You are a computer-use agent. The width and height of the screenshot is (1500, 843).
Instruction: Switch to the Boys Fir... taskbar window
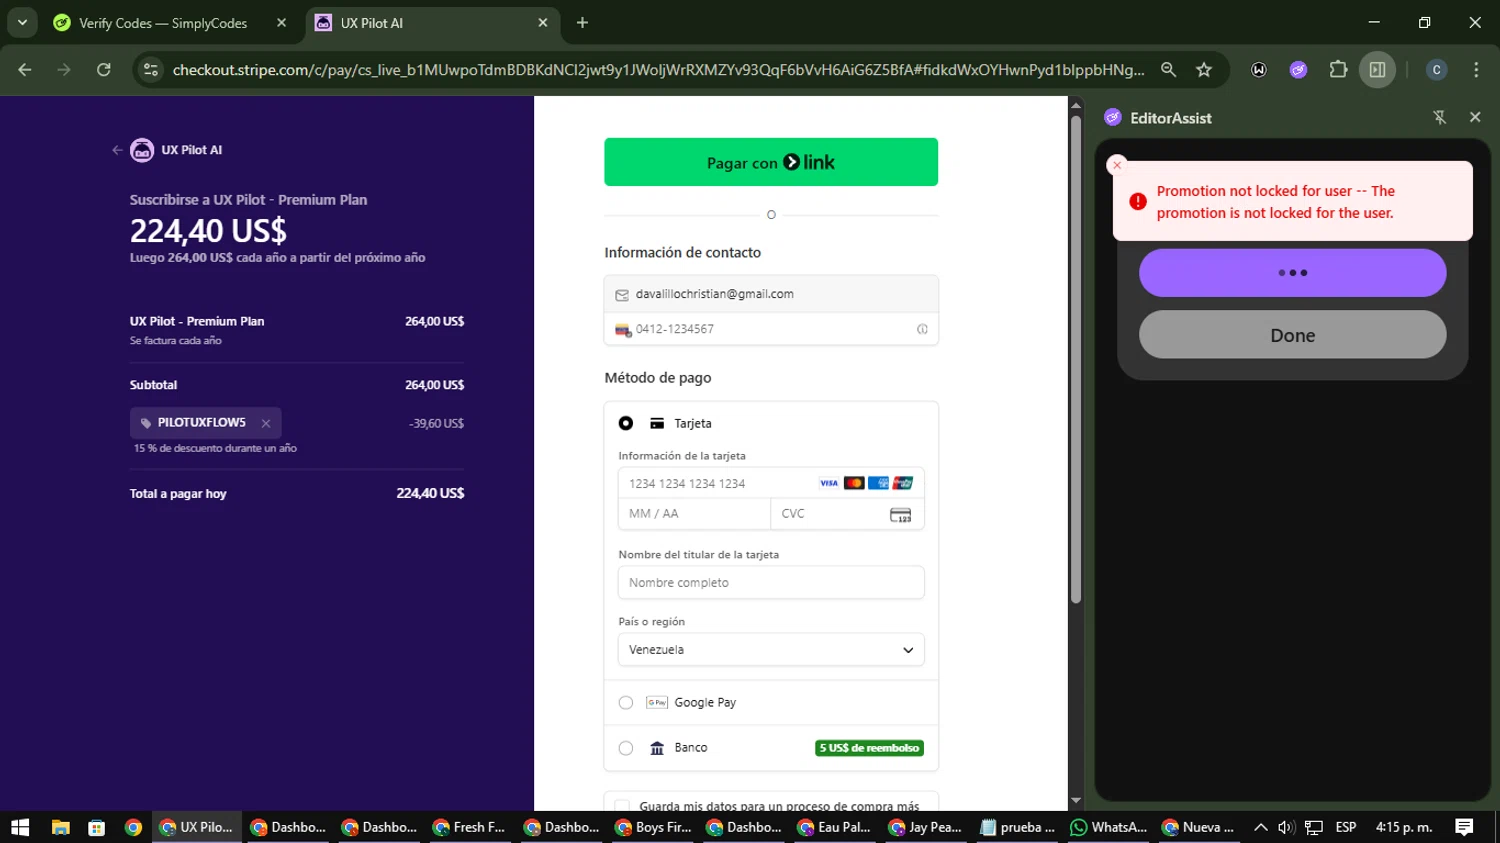tap(652, 827)
